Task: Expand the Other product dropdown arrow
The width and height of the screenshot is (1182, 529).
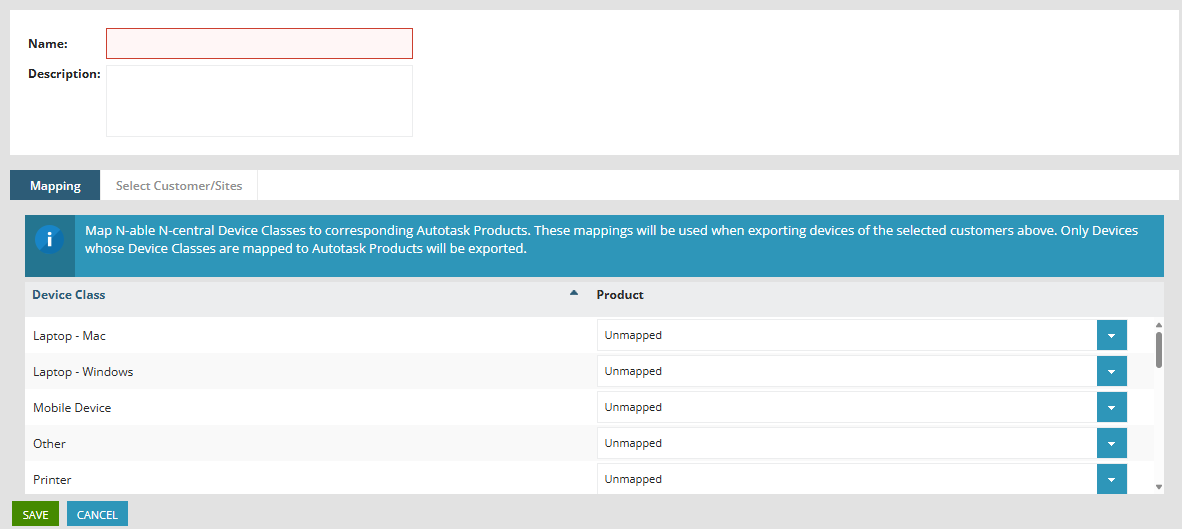Action: (1111, 444)
